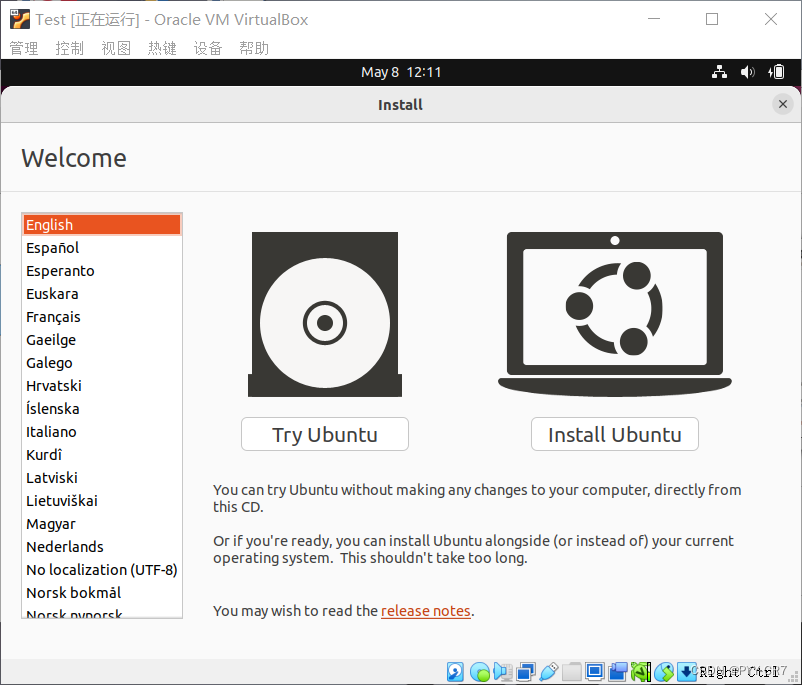Select Nederlands in the language list
Screen dimensions: 802x685
(x=102, y=547)
